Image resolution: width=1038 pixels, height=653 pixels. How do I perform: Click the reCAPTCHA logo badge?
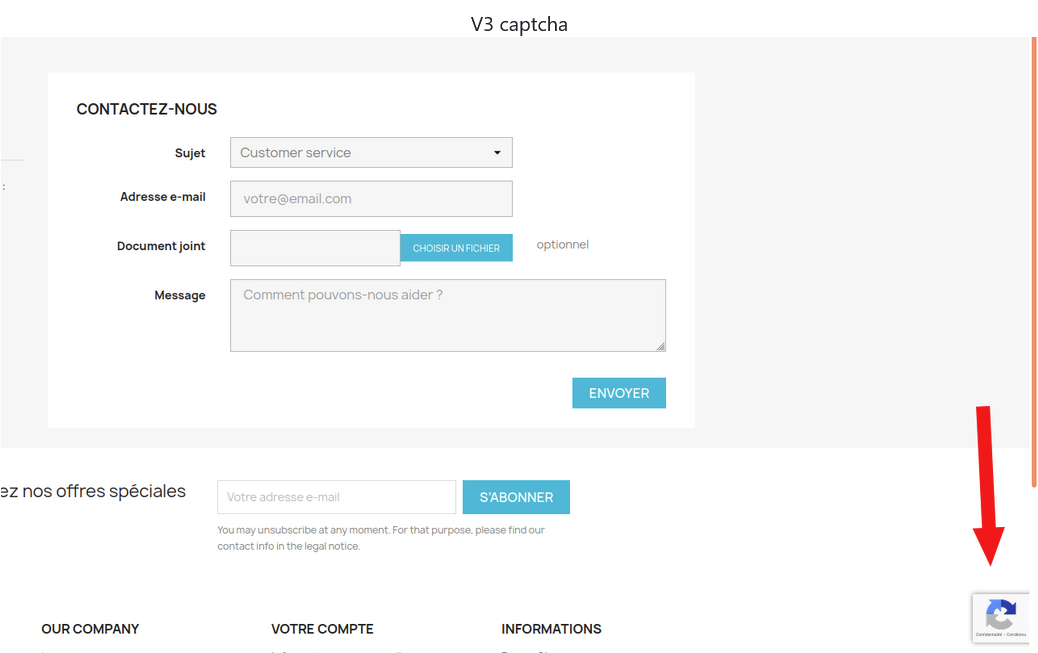click(x=1000, y=614)
